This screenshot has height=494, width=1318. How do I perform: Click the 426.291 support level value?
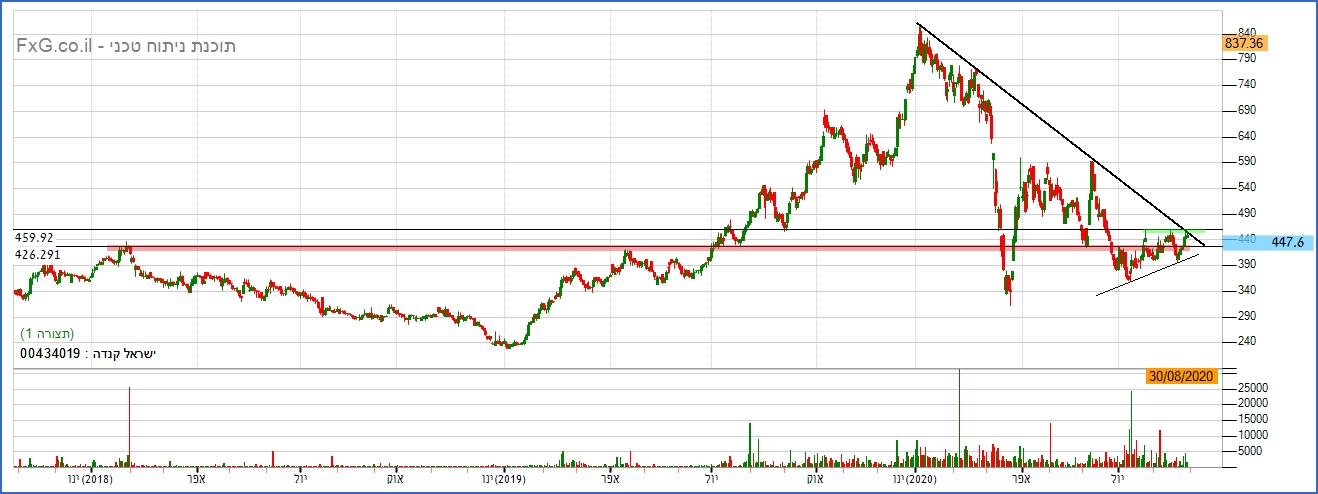(x=38, y=255)
